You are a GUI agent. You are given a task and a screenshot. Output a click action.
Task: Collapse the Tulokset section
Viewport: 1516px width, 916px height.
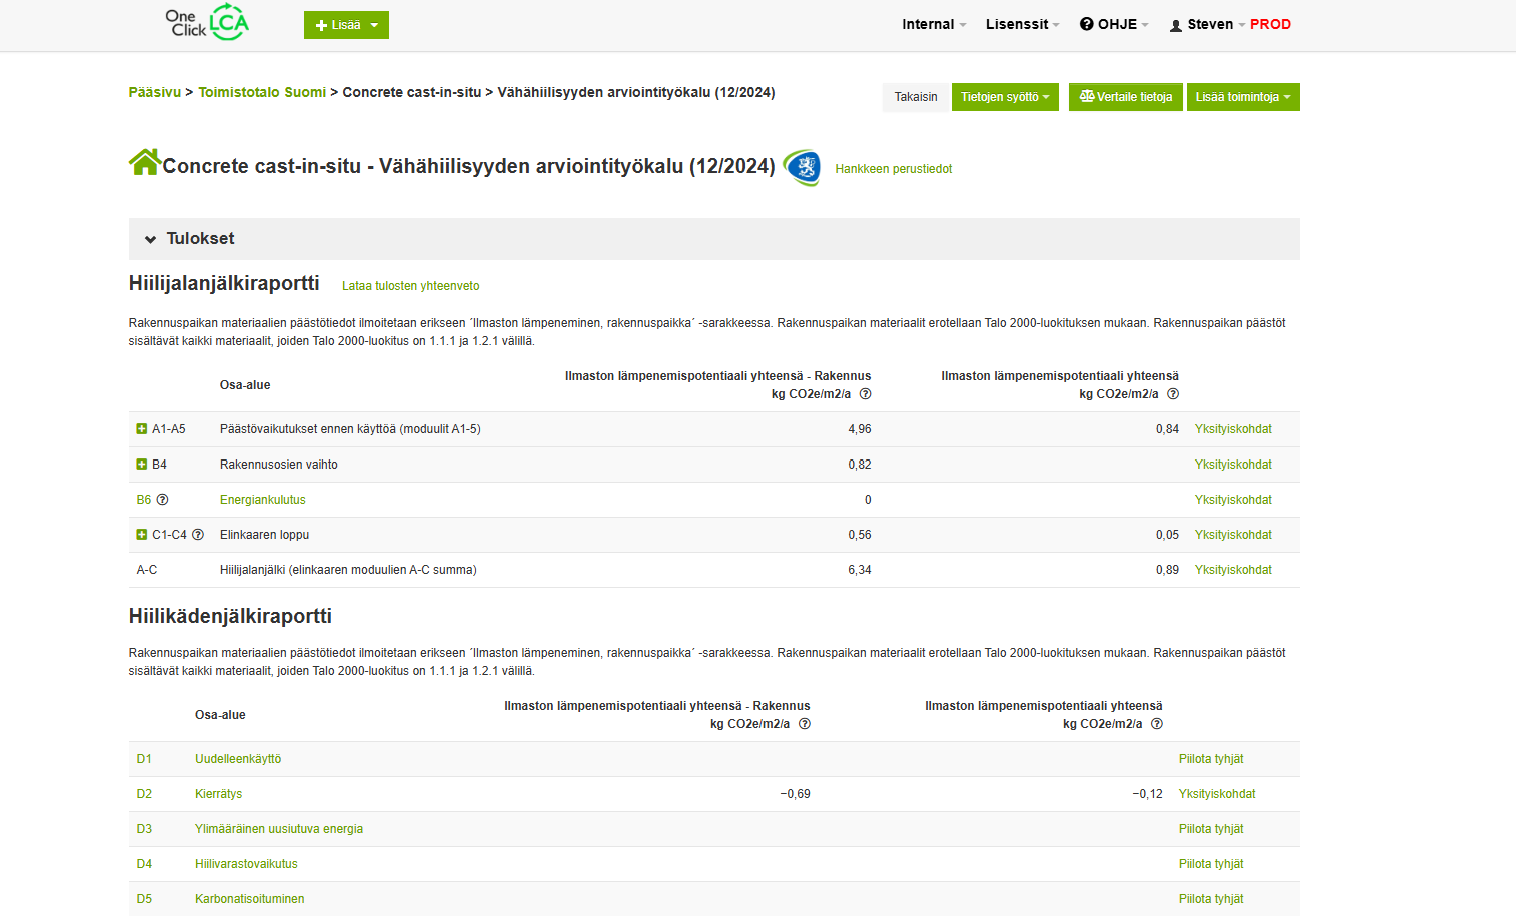(x=151, y=239)
